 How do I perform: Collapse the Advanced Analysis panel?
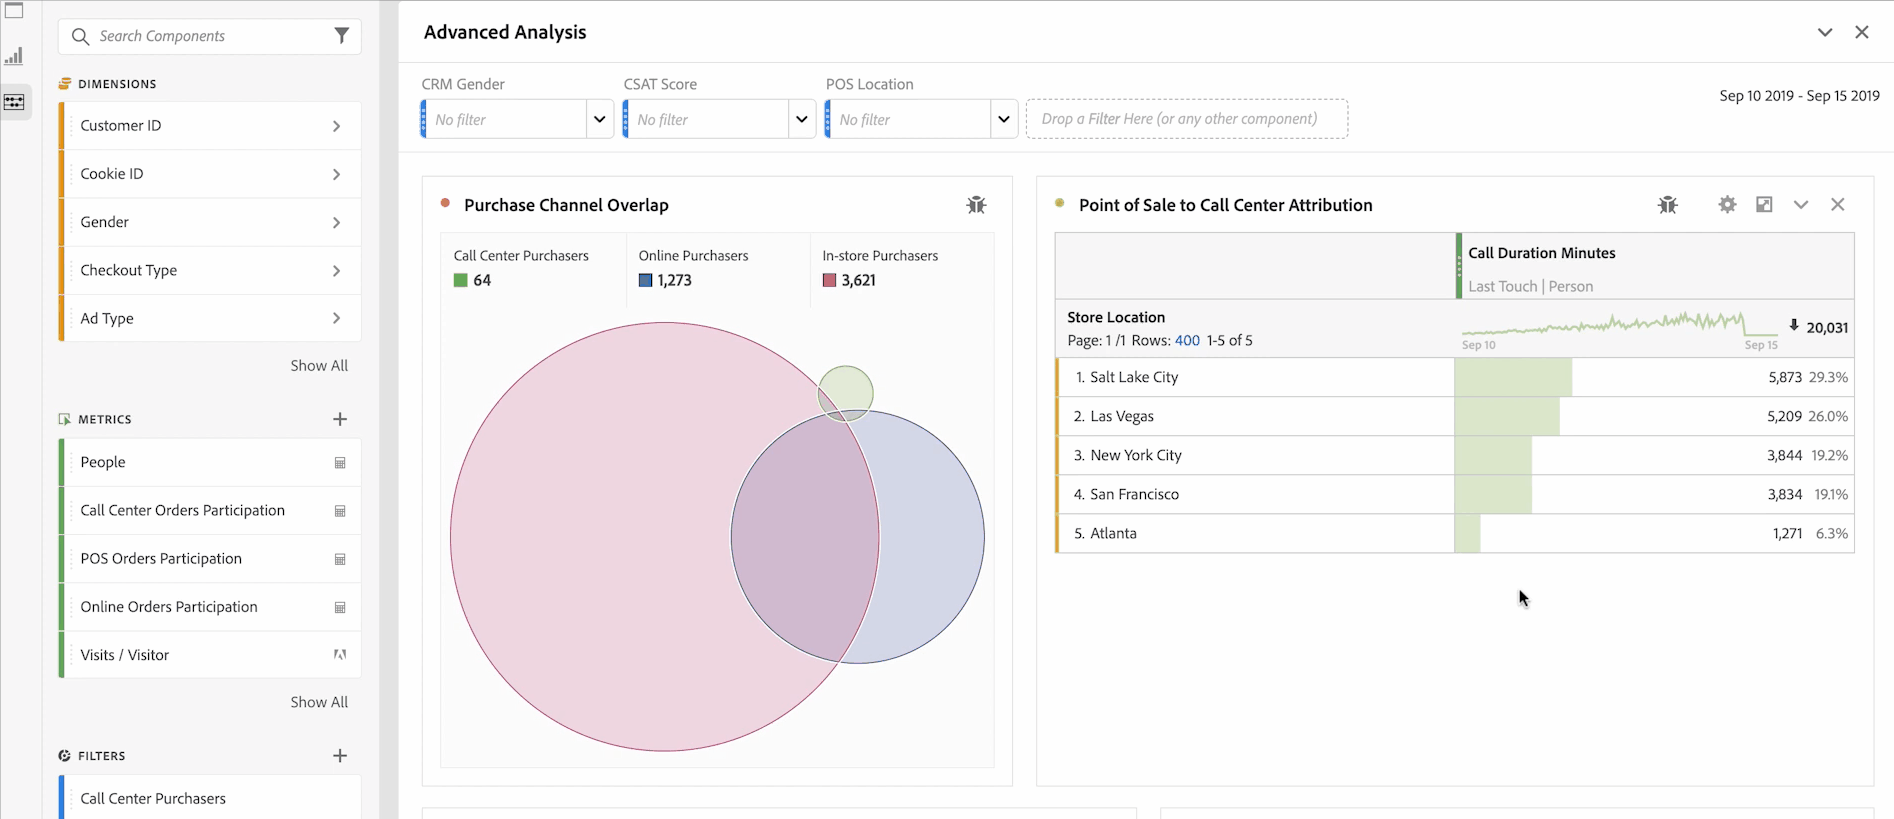pos(1825,32)
